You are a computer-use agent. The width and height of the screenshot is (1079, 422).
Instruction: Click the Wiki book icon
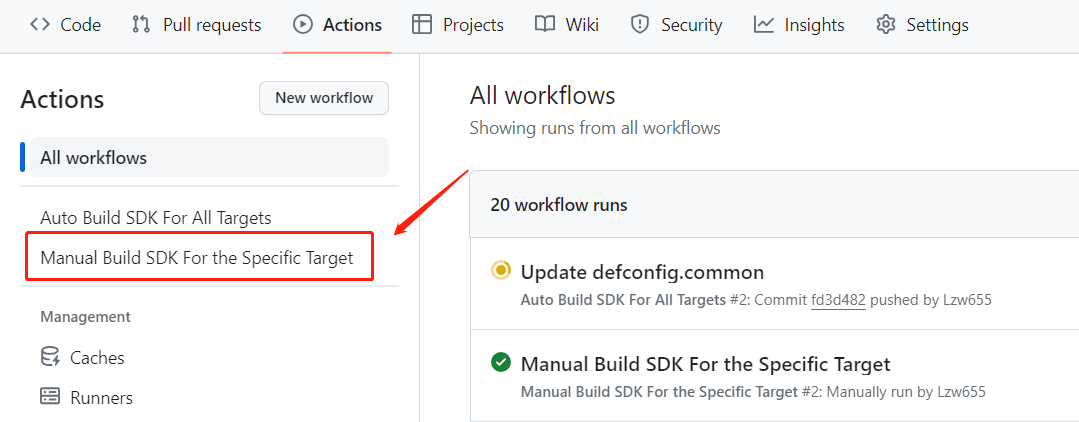[x=544, y=25]
